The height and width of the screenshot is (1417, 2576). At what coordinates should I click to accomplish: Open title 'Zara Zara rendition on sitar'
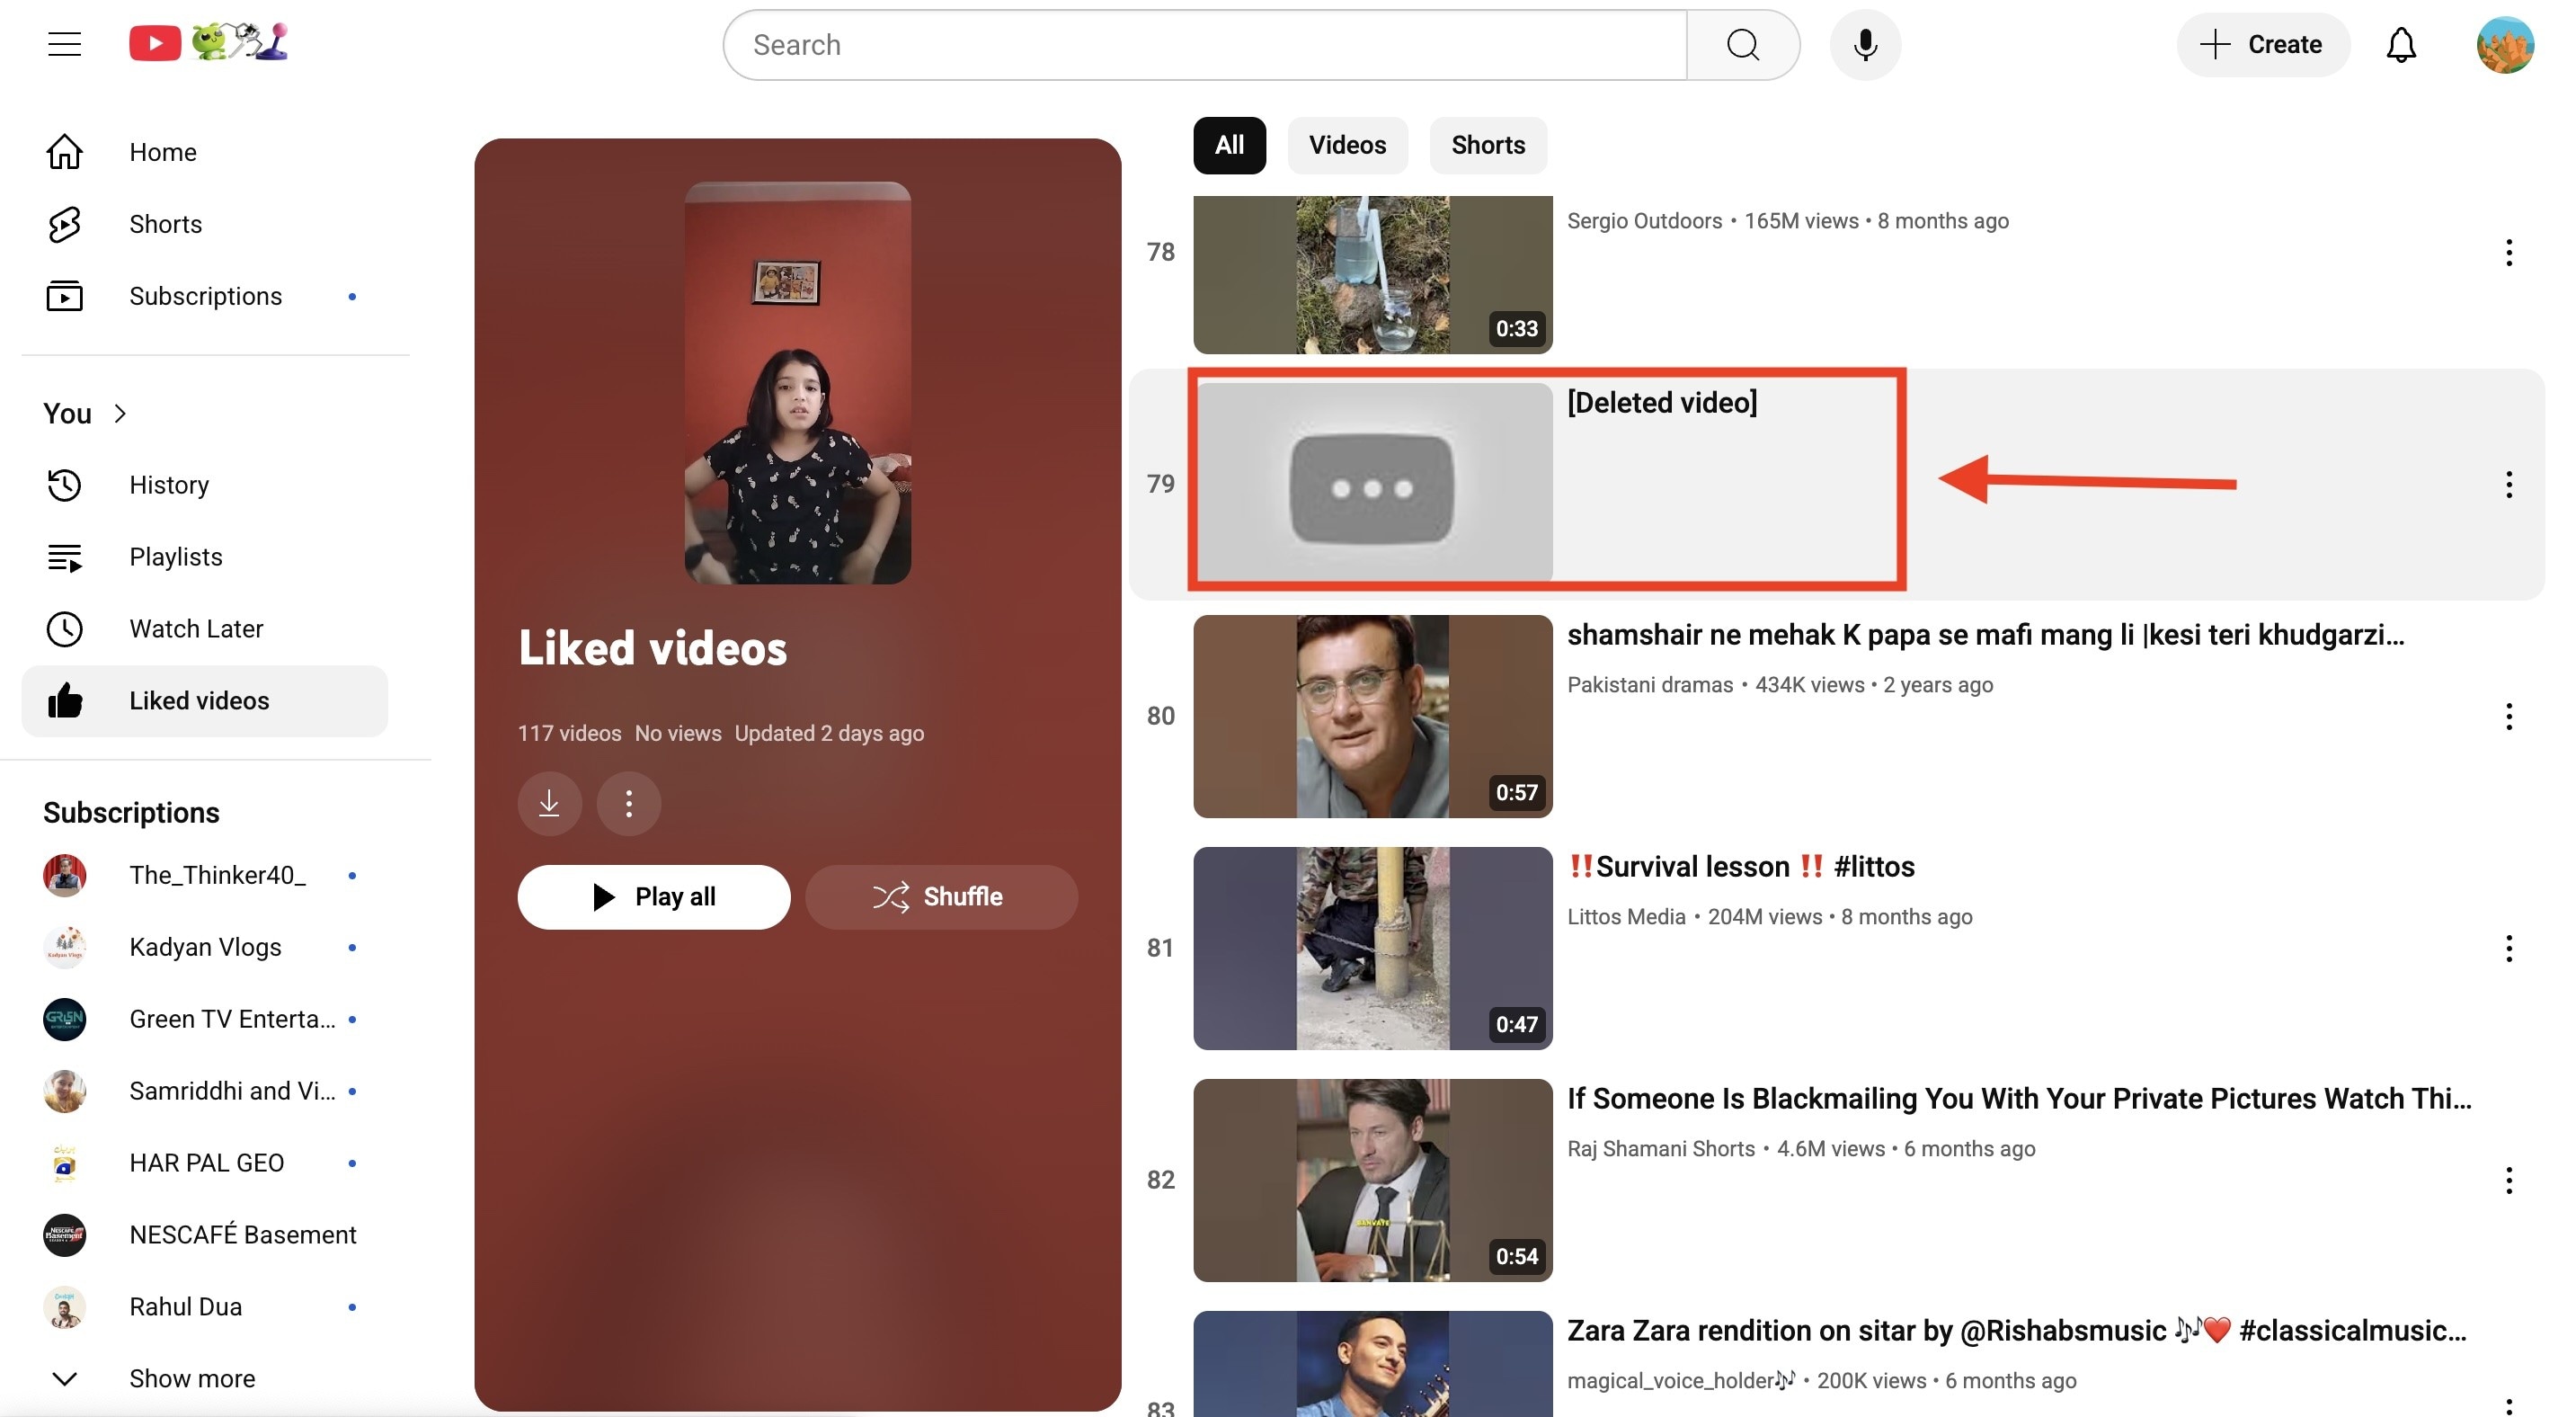[2017, 1331]
